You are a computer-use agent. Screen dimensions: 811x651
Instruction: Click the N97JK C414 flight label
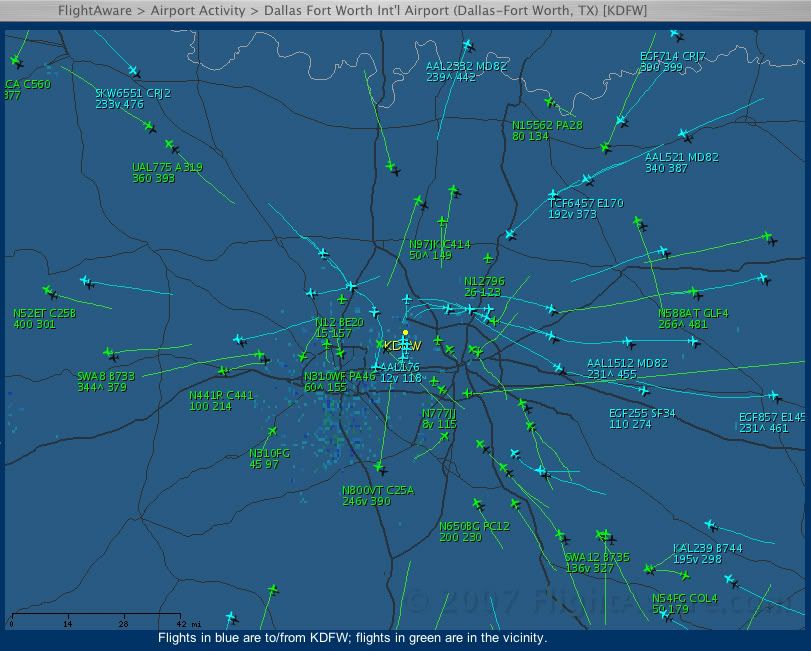tap(440, 250)
